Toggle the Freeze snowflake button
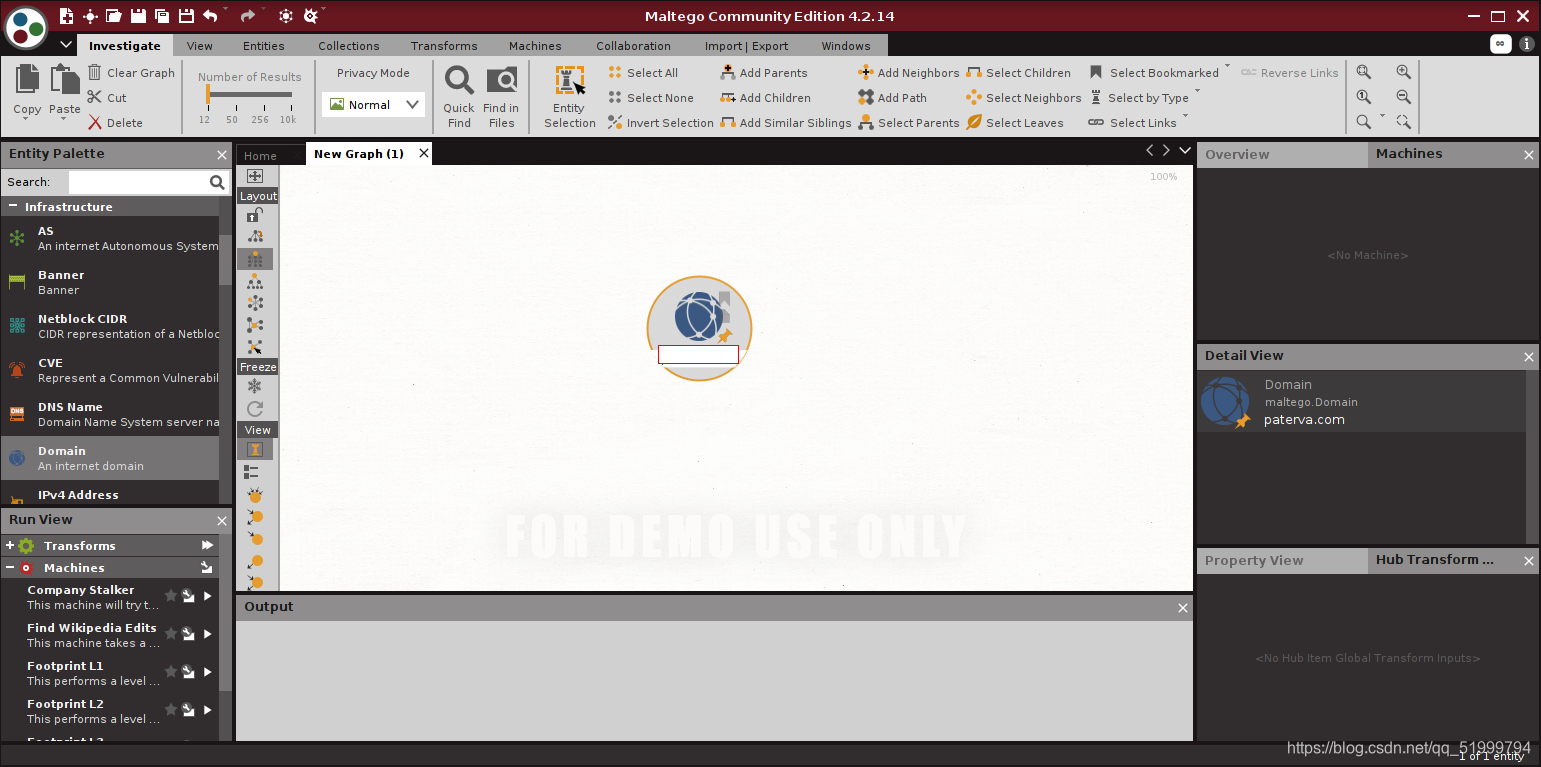The height and width of the screenshot is (767, 1541). [255, 386]
